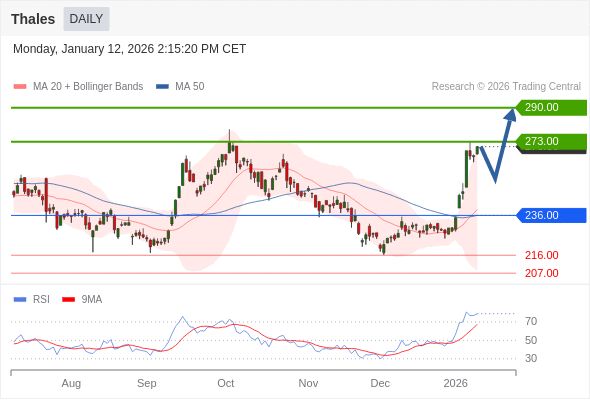
Task: Click the Nov label on time axis
Action: point(308,383)
